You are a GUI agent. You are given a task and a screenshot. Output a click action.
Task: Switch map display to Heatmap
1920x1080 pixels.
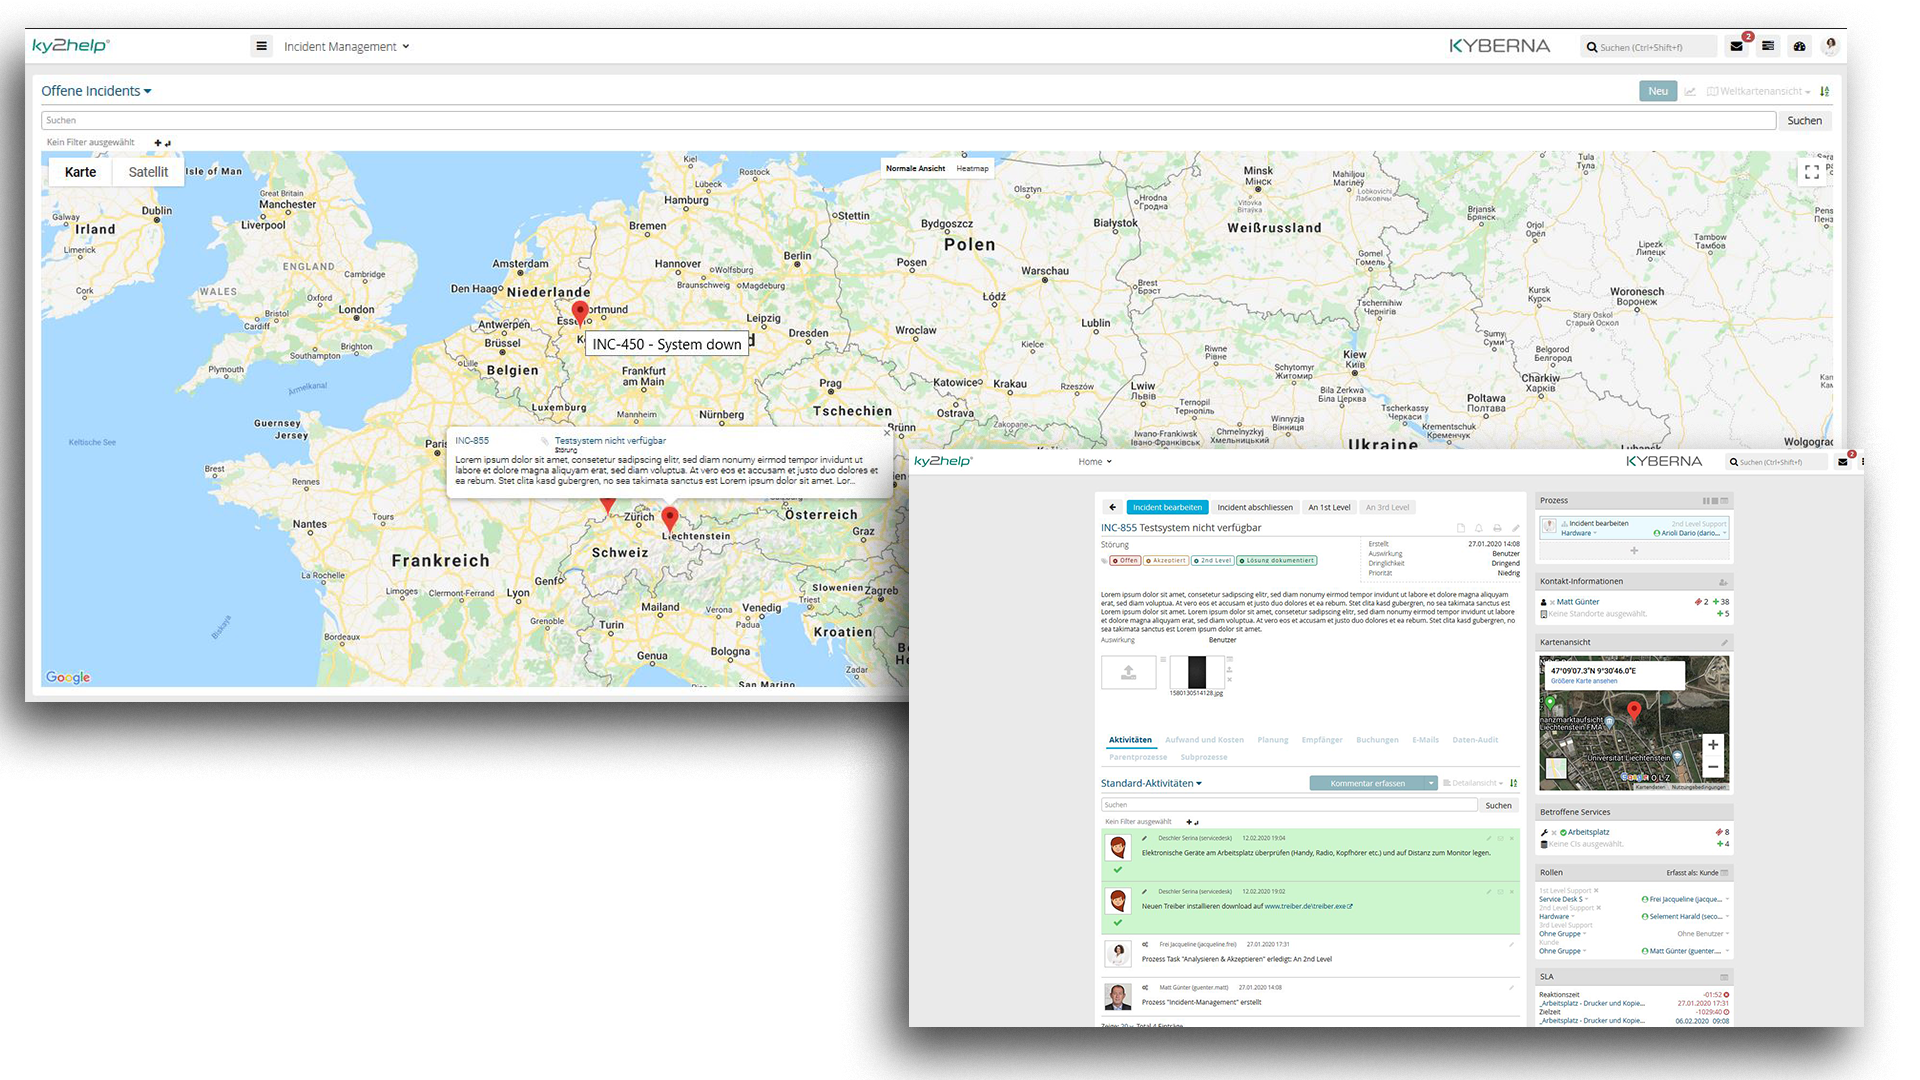tap(972, 168)
